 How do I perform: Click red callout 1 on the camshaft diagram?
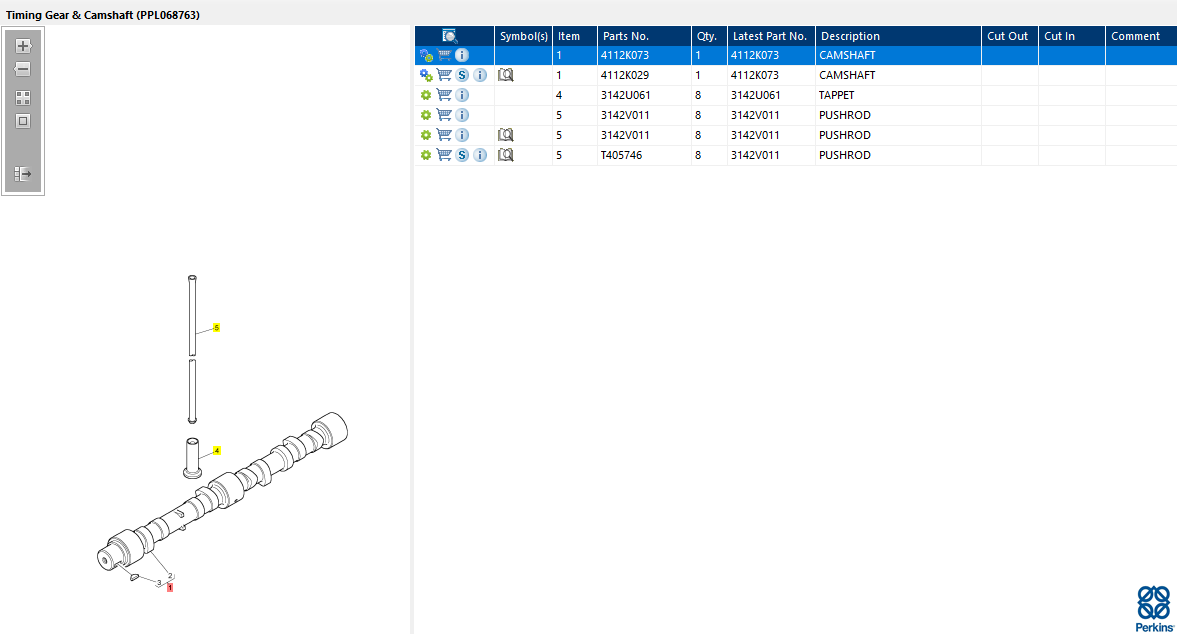pos(170,587)
